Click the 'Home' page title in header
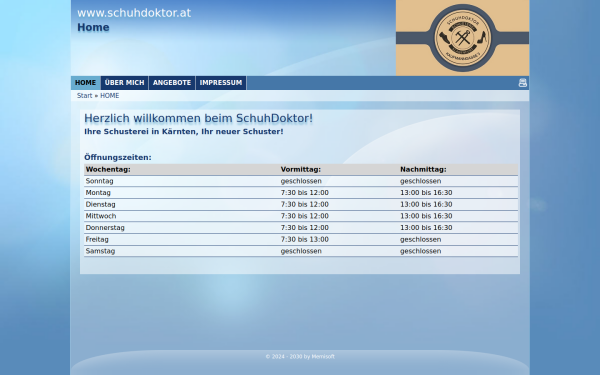The width and height of the screenshot is (600, 375). (93, 28)
